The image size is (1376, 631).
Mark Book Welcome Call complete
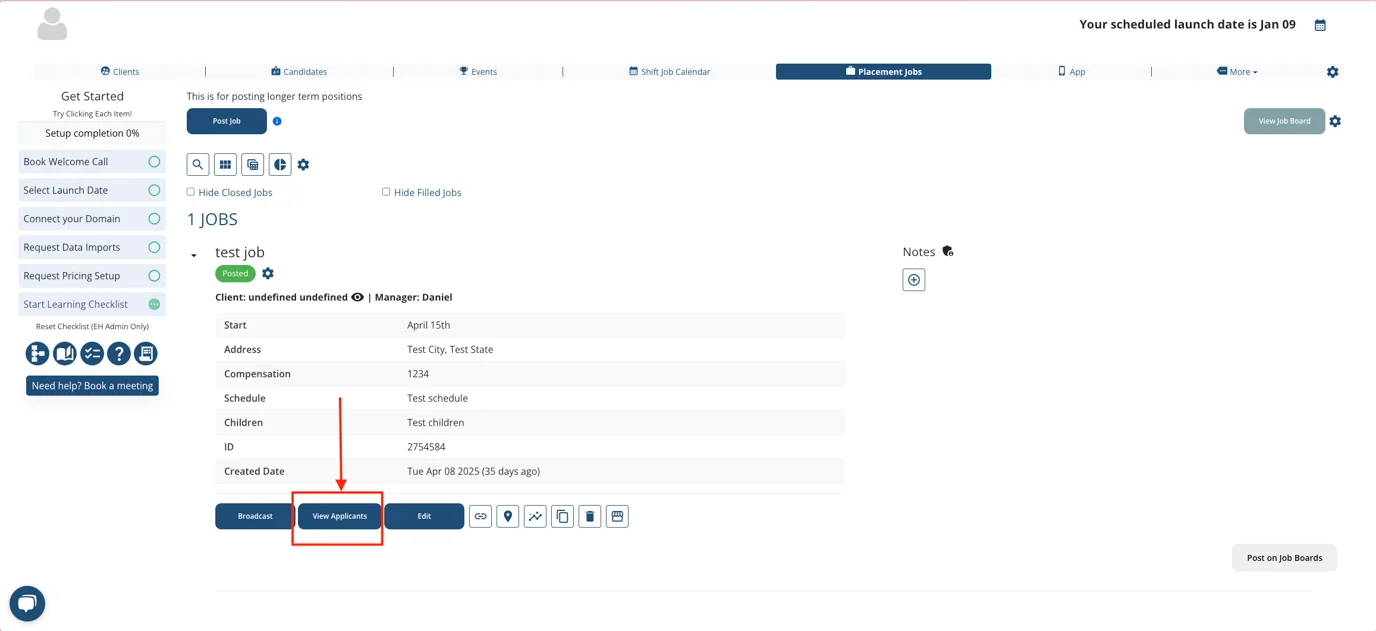coord(154,161)
